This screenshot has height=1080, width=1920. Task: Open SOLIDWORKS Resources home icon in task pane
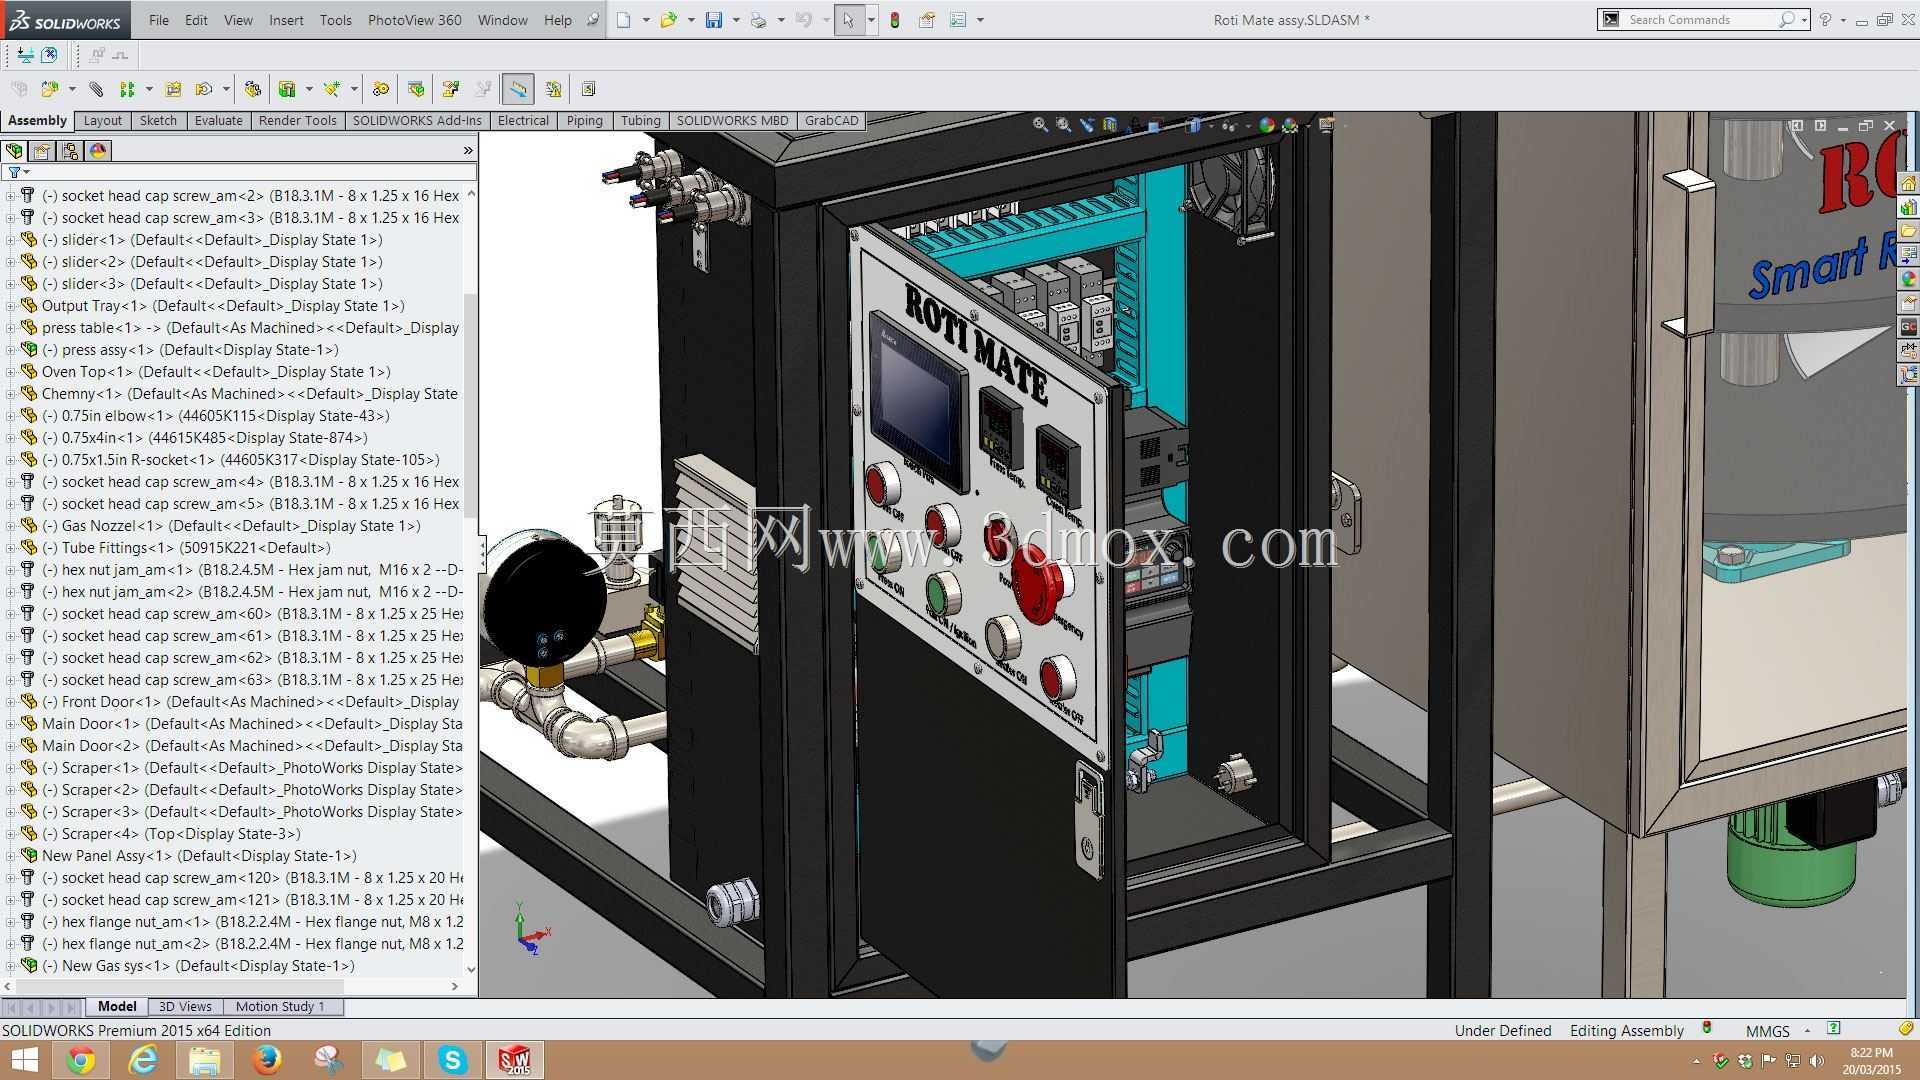tap(1908, 184)
